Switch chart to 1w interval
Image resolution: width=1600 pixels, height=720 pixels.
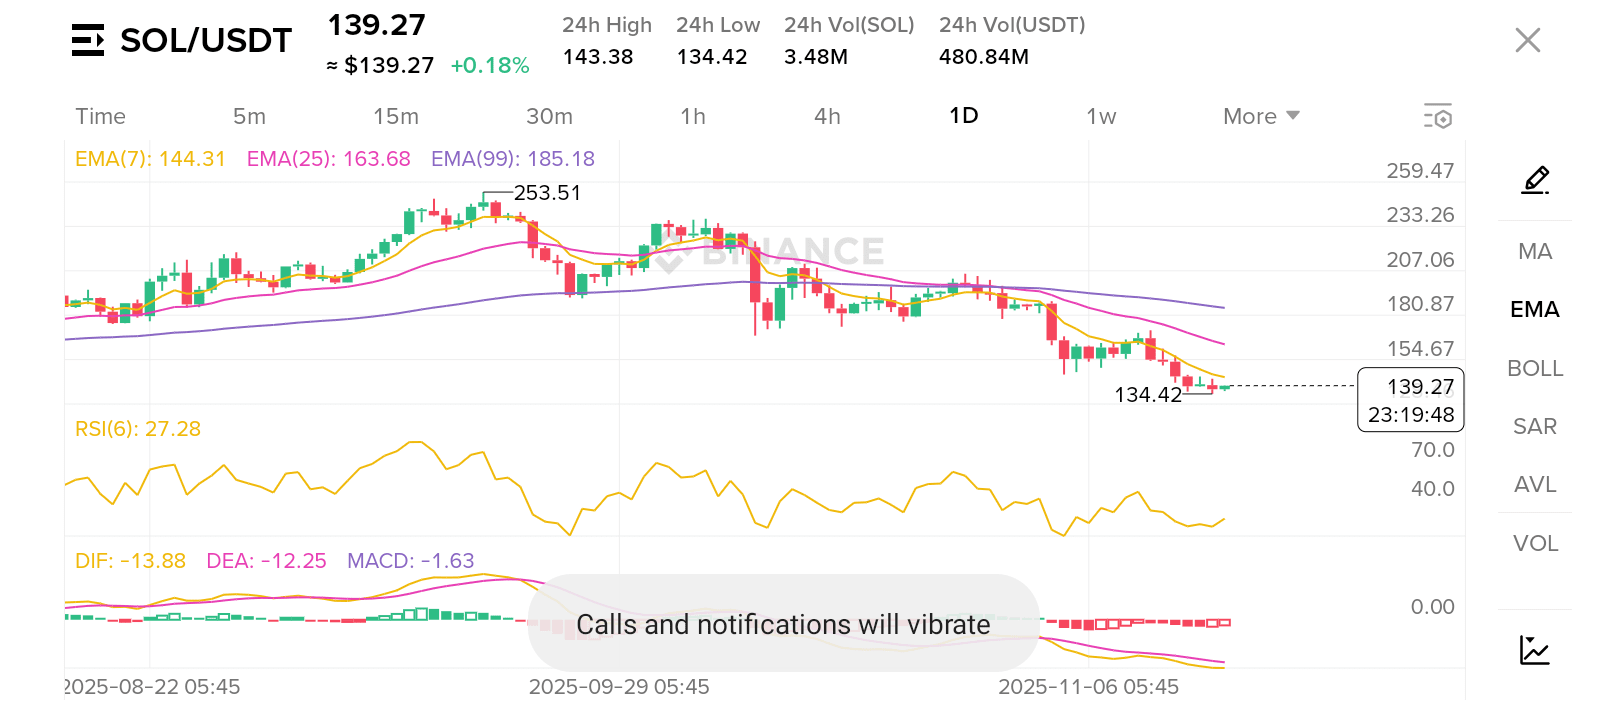coord(1101,116)
